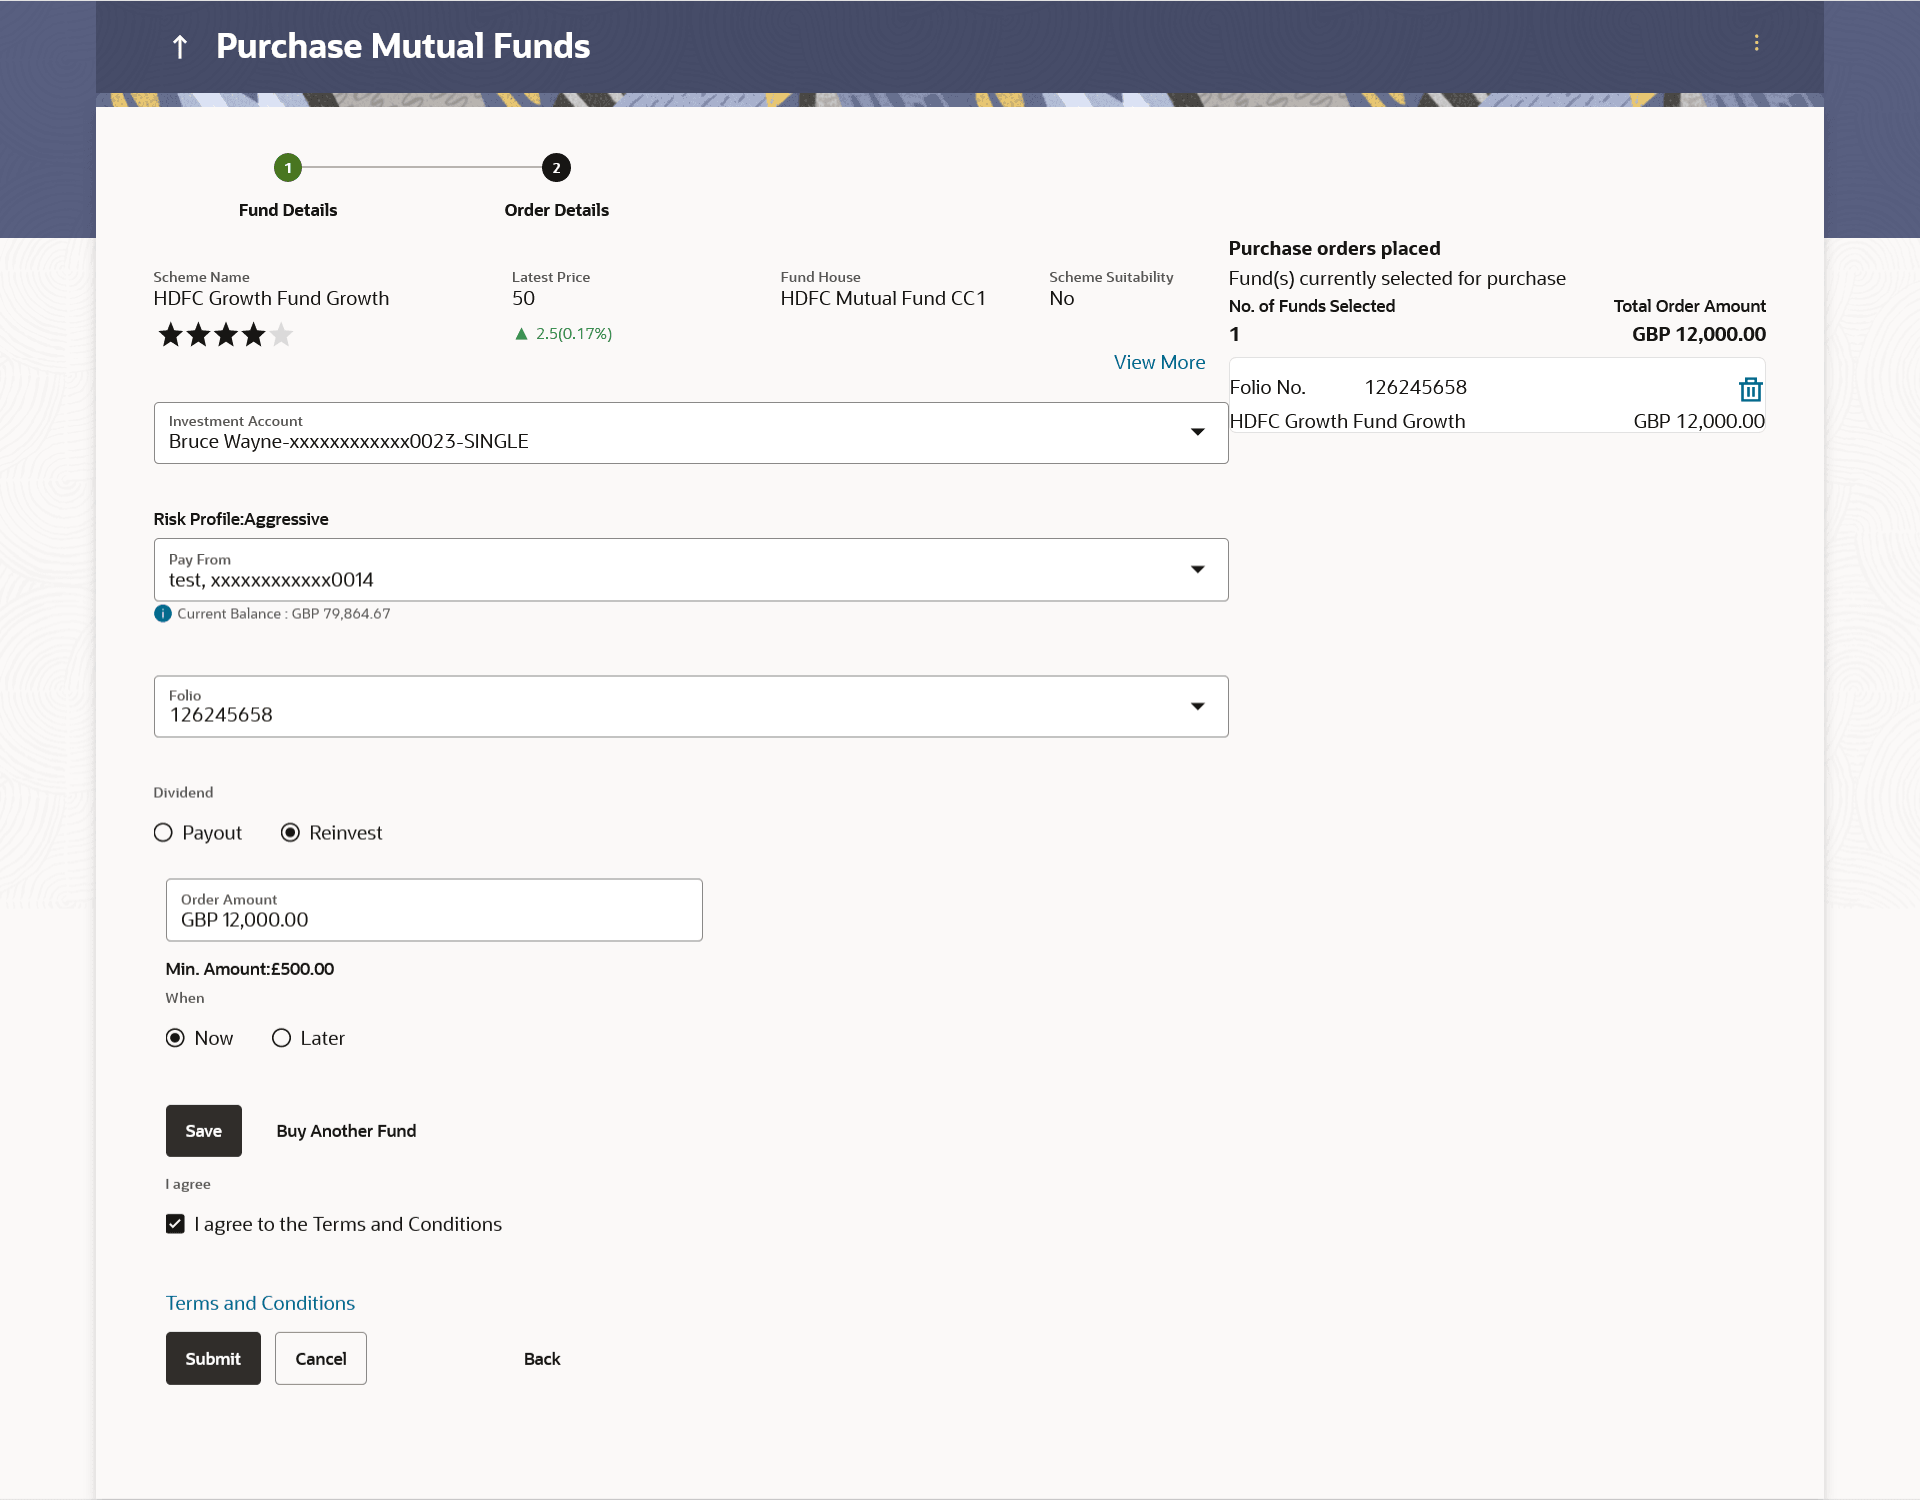This screenshot has width=1920, height=1500.
Task: Choose Later for order timing
Action: pyautogui.click(x=282, y=1038)
